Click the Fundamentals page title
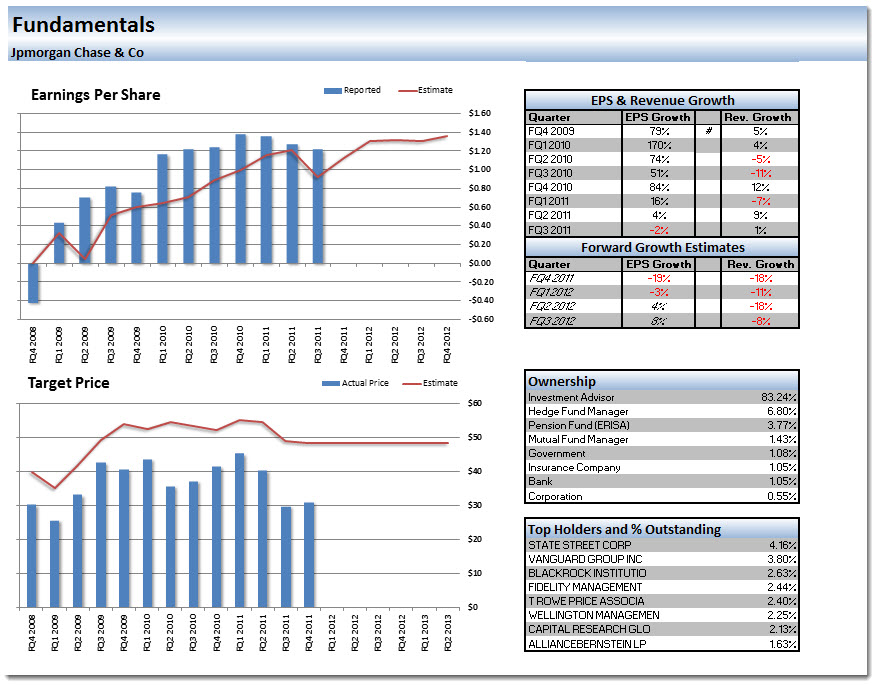Image resolution: width=877 pixels, height=685 pixels. tap(83, 25)
